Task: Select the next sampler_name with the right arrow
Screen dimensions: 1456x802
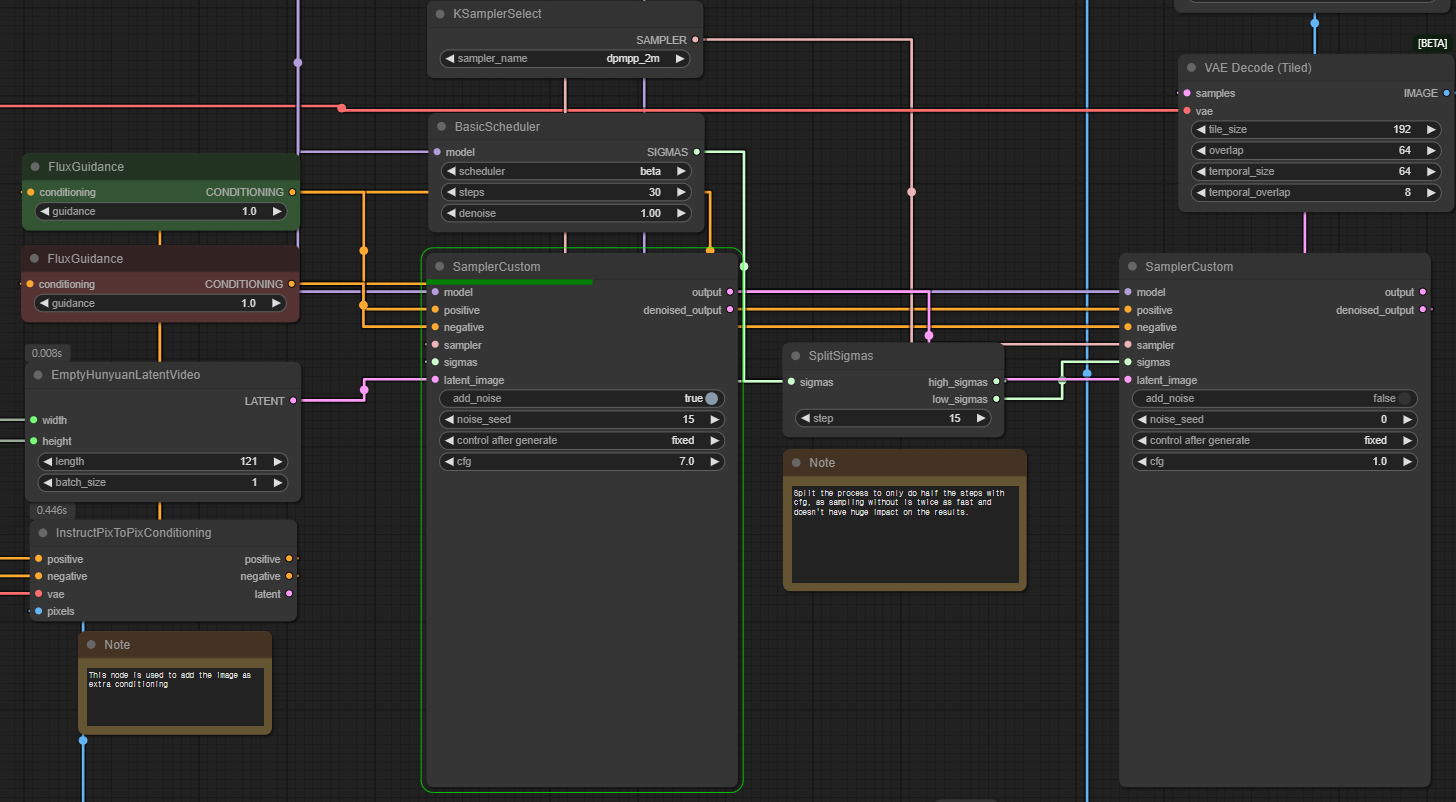Action: [x=680, y=59]
